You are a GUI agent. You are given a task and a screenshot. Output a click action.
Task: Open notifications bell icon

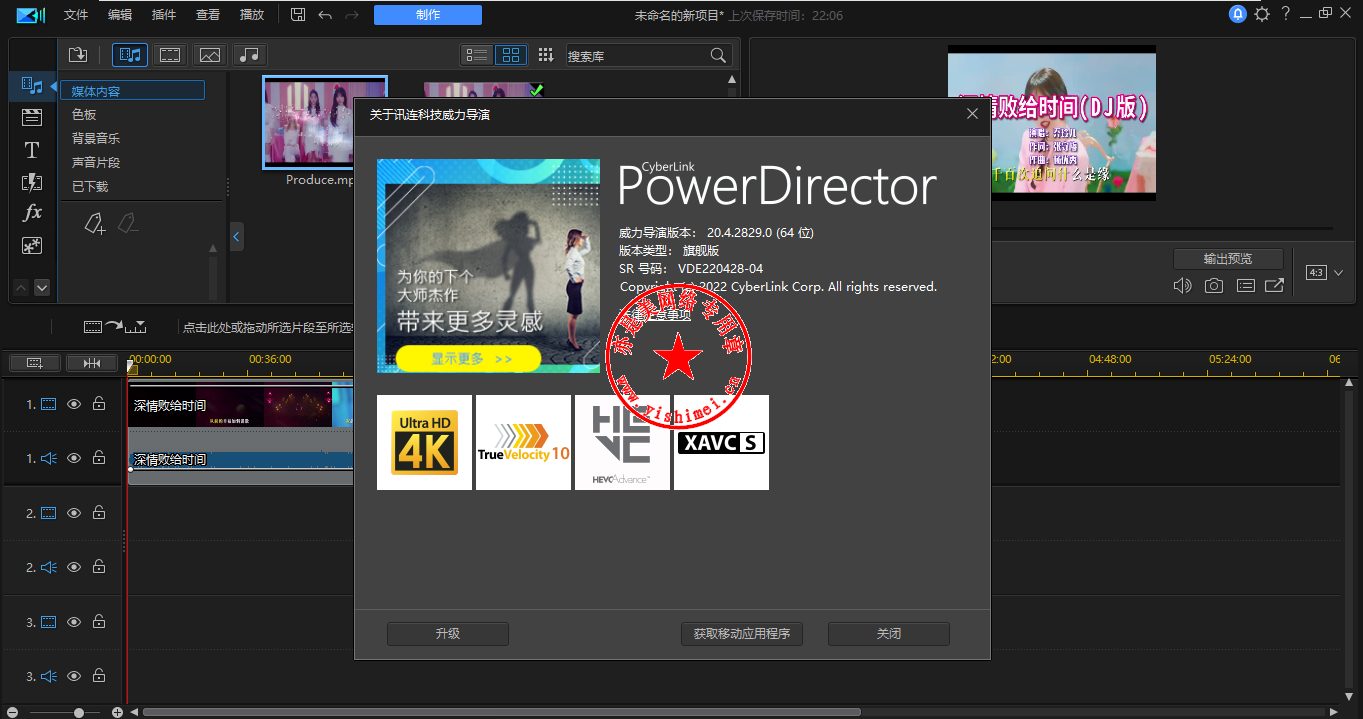[x=1238, y=14]
